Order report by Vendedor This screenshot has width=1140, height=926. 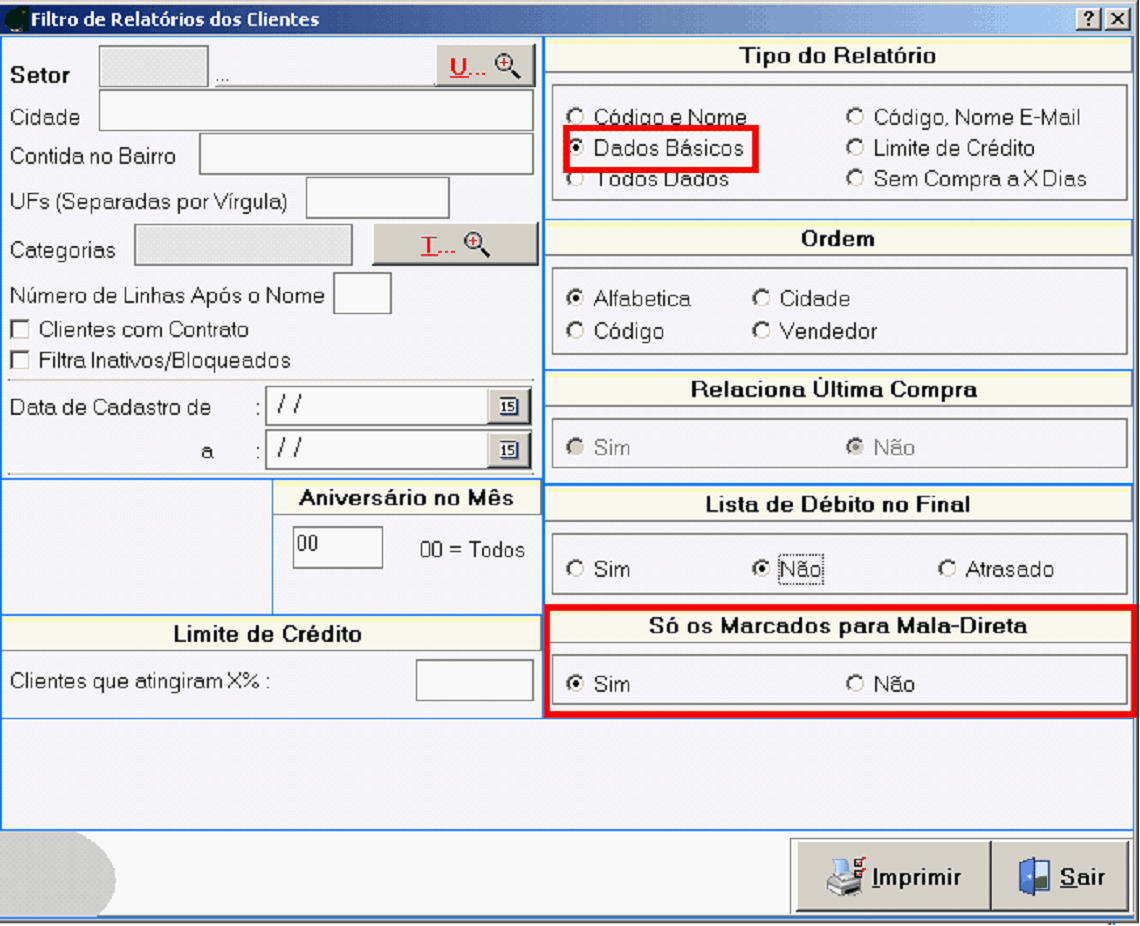pos(762,331)
